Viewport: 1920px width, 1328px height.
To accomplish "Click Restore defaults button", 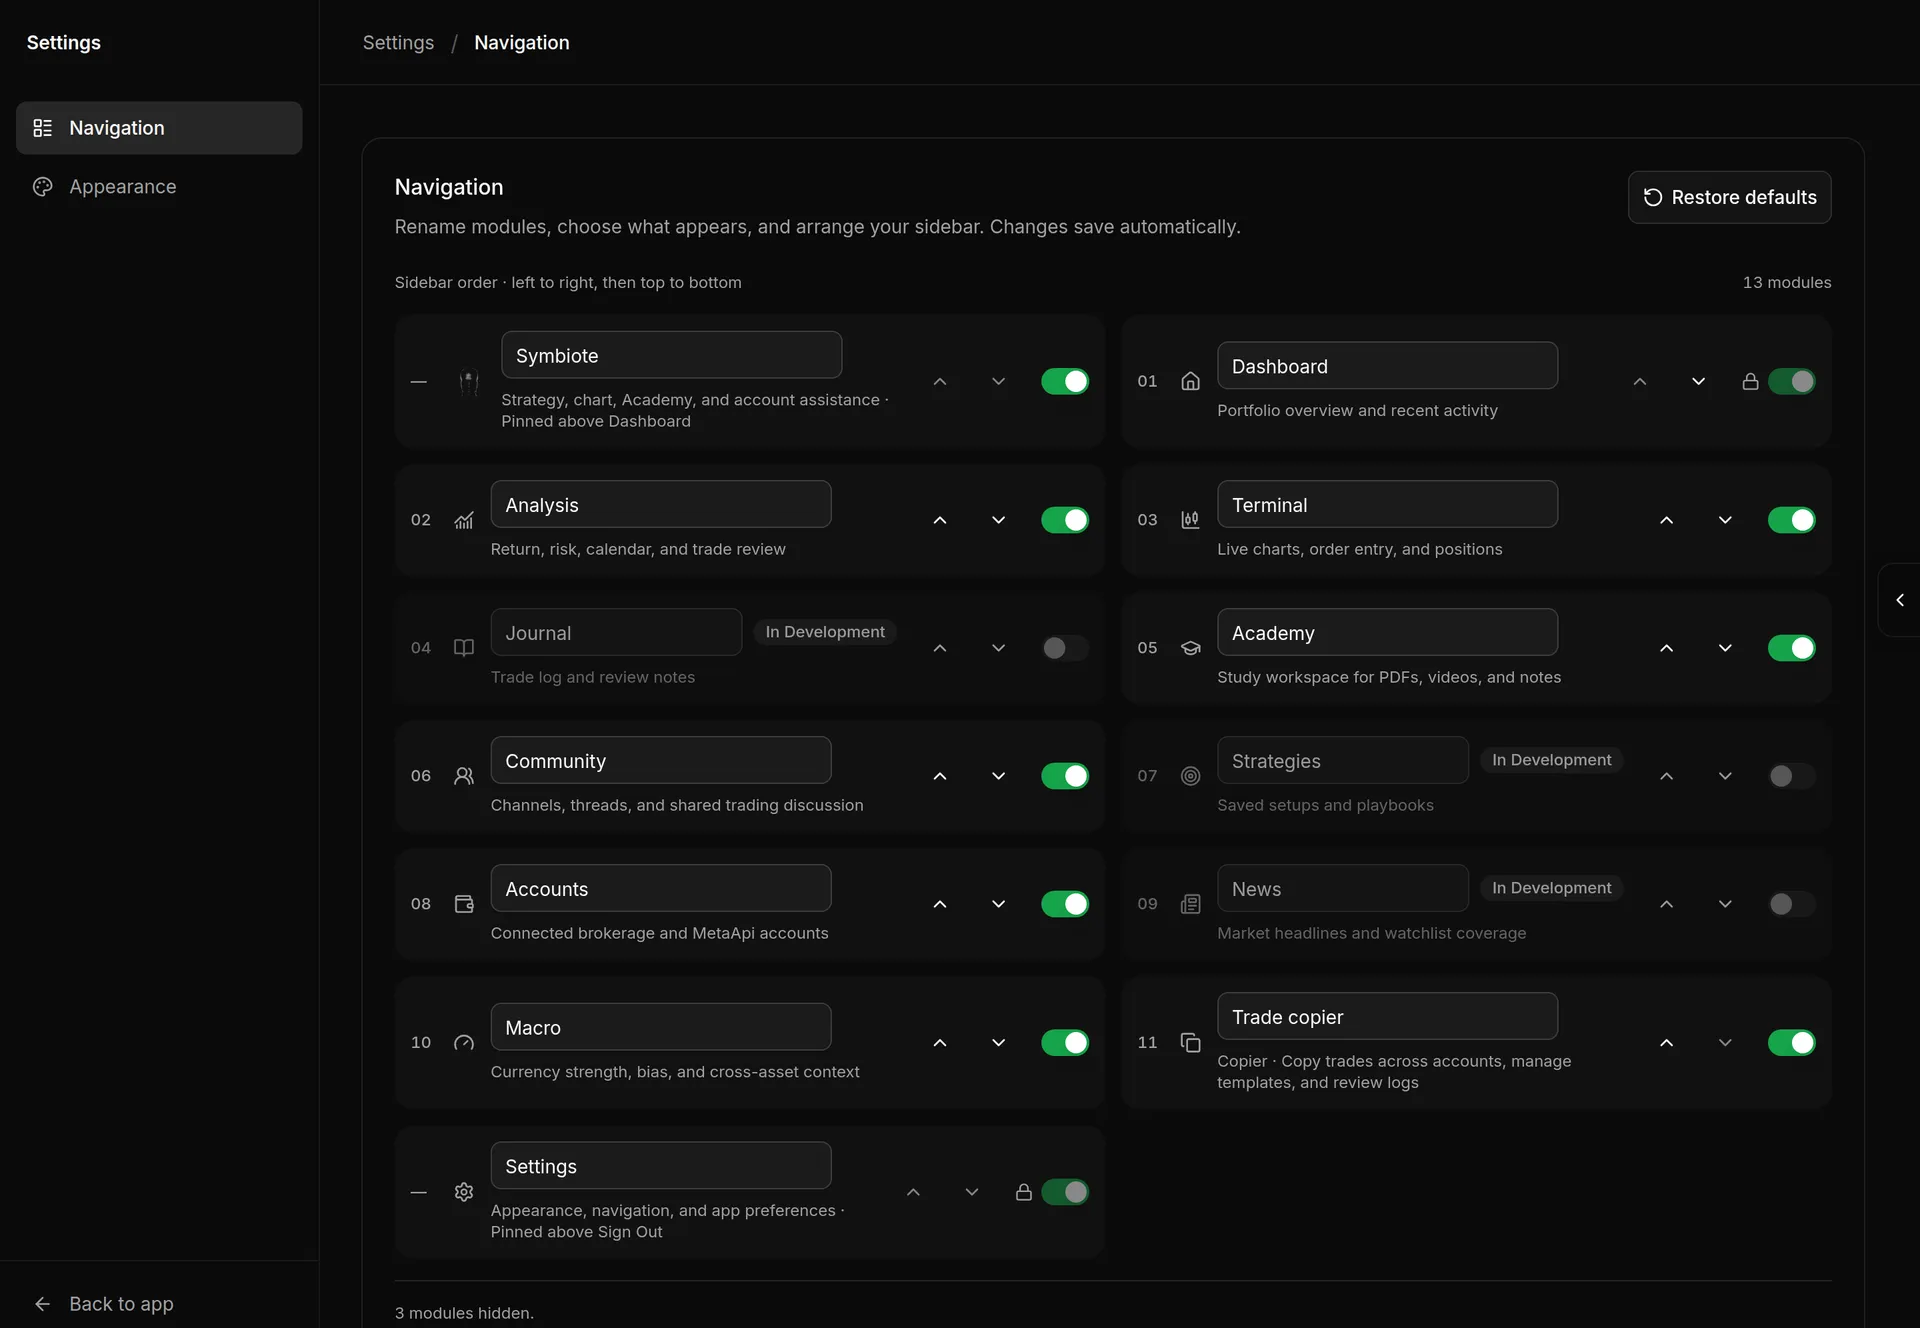I will 1729,197.
